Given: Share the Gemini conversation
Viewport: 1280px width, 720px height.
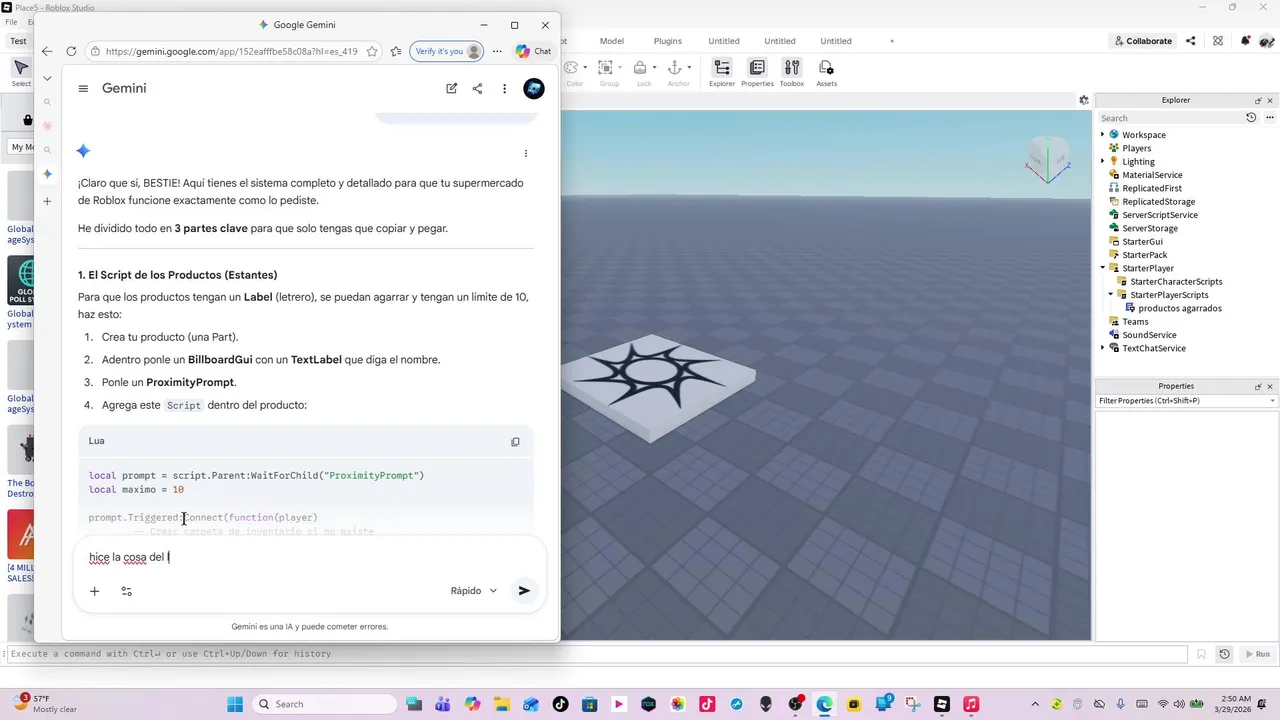Looking at the screenshot, I should click(478, 88).
